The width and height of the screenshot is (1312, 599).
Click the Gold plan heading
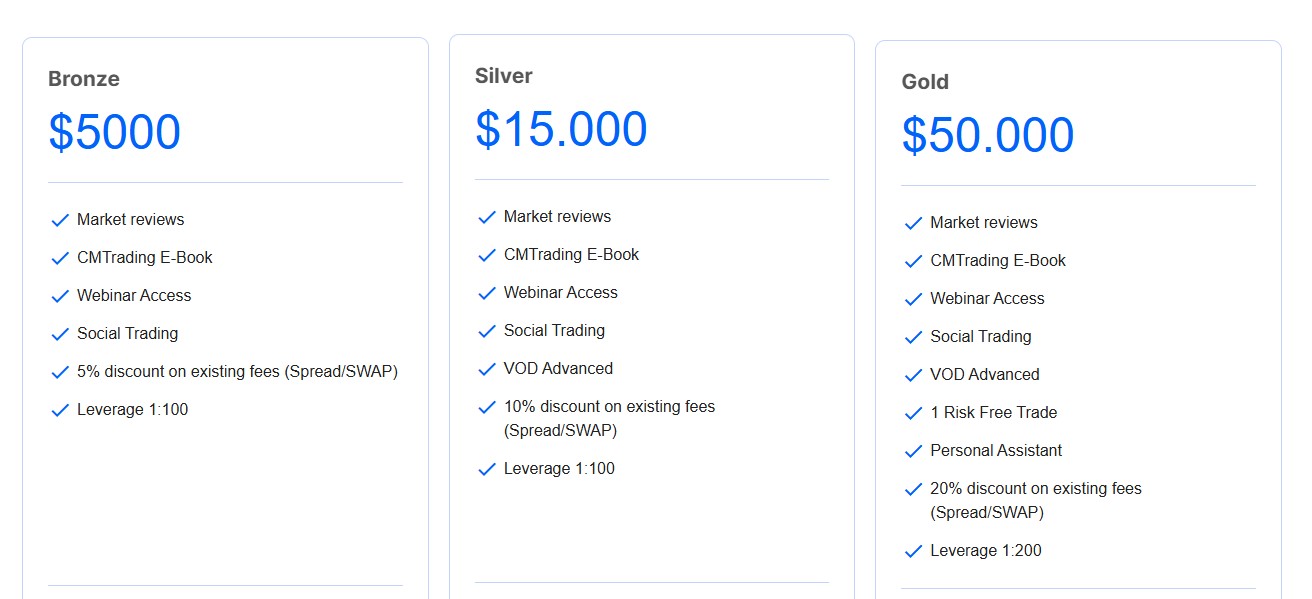925,82
